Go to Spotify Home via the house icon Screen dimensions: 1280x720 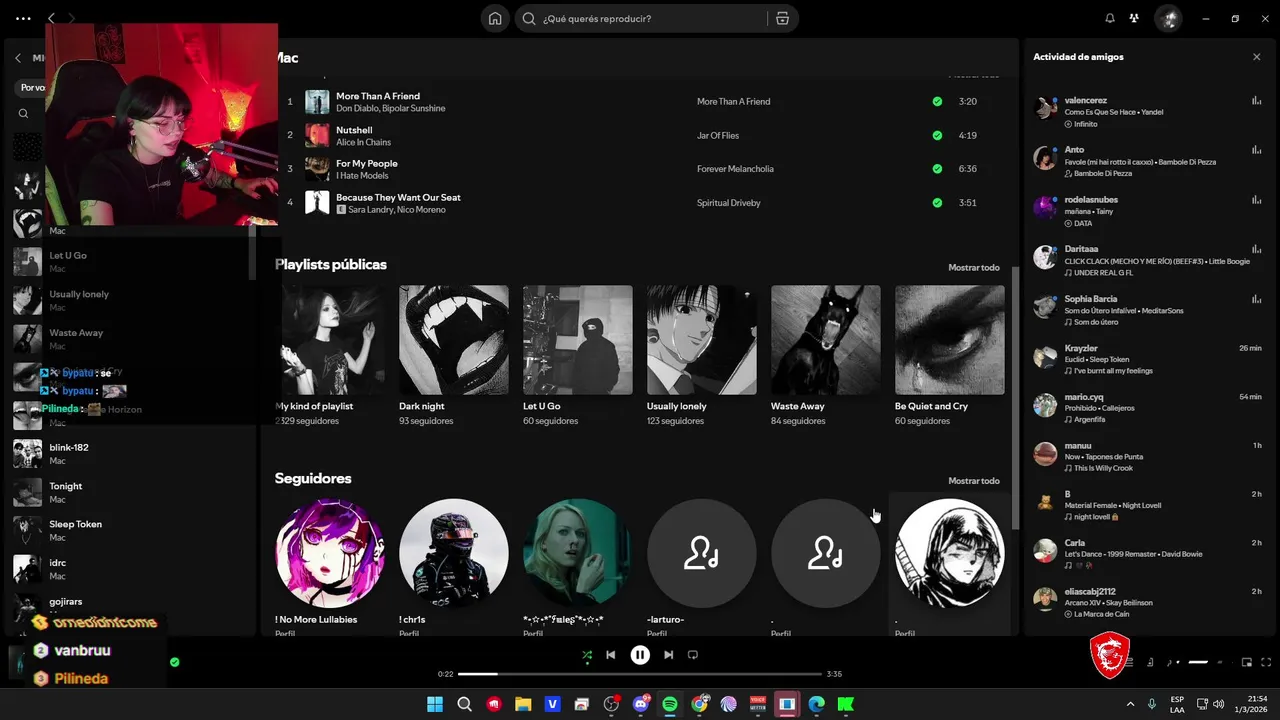495,18
